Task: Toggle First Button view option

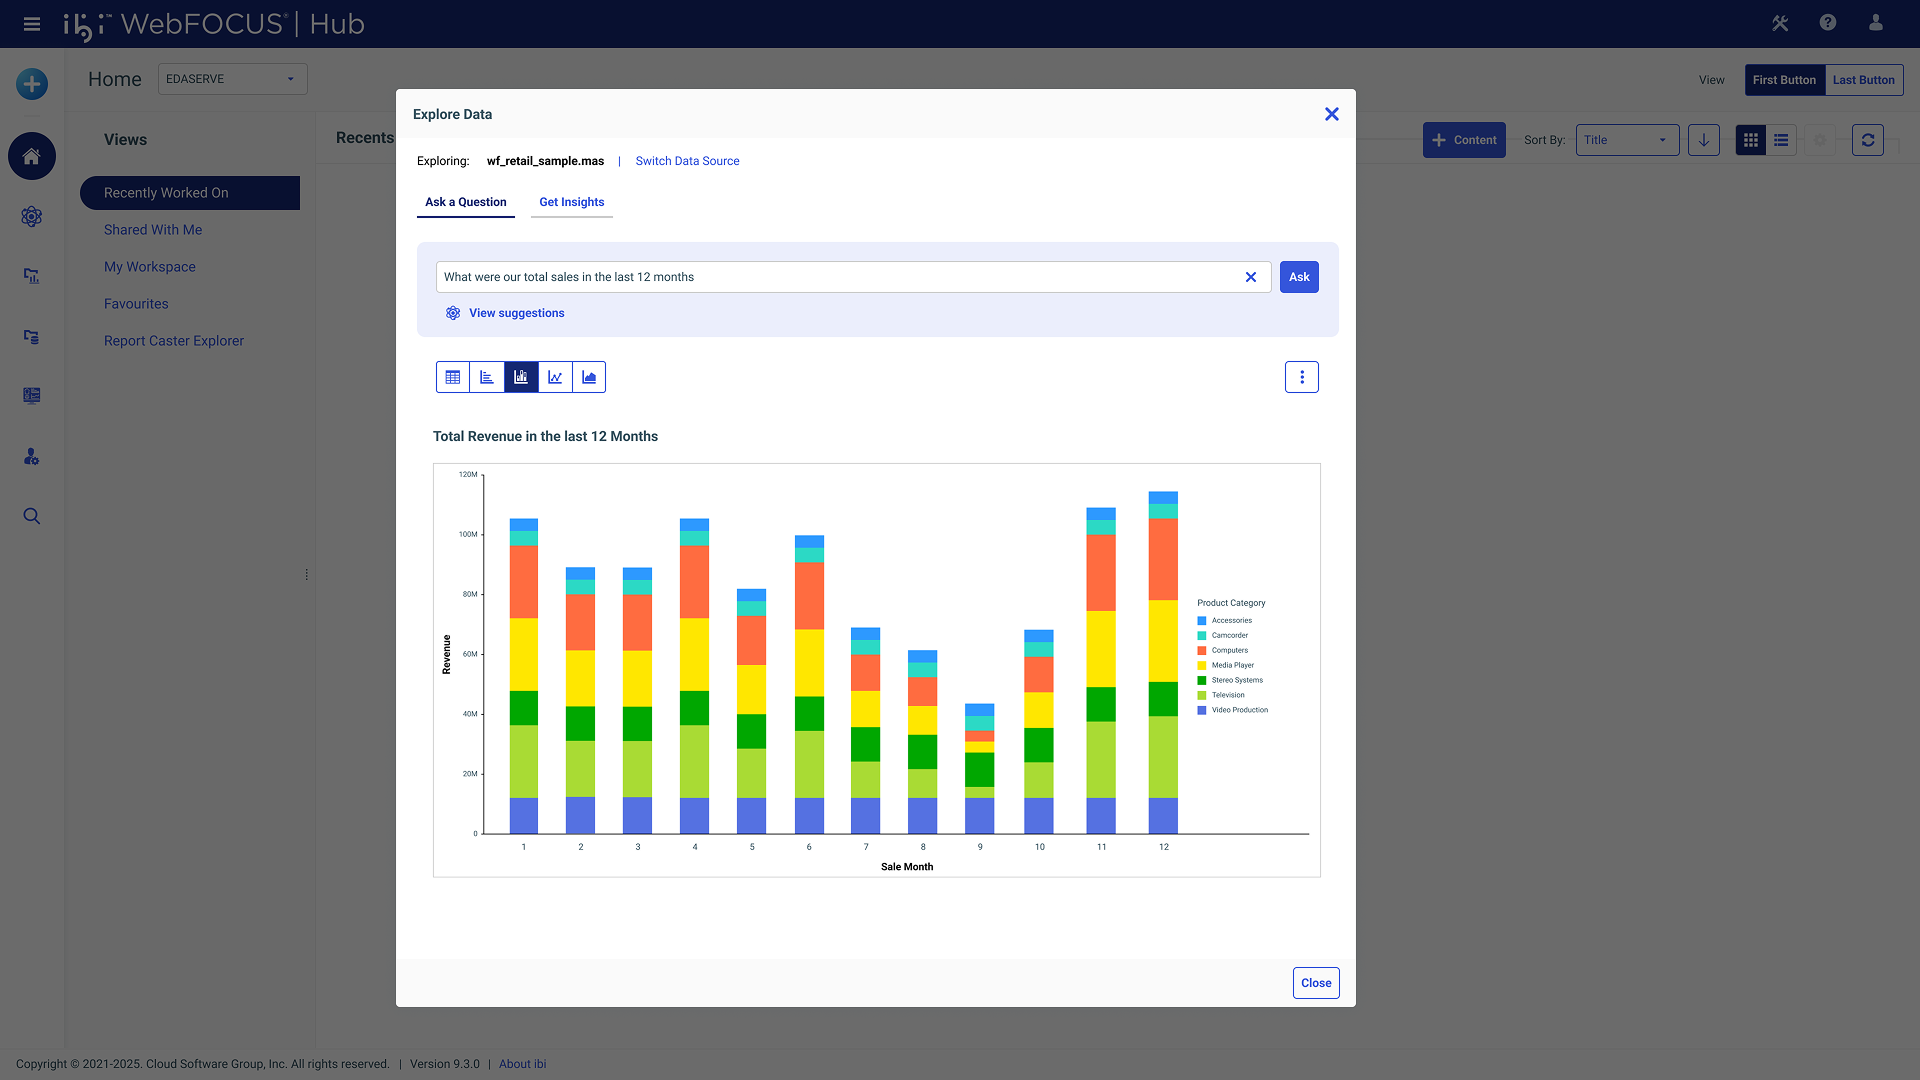Action: (1784, 80)
